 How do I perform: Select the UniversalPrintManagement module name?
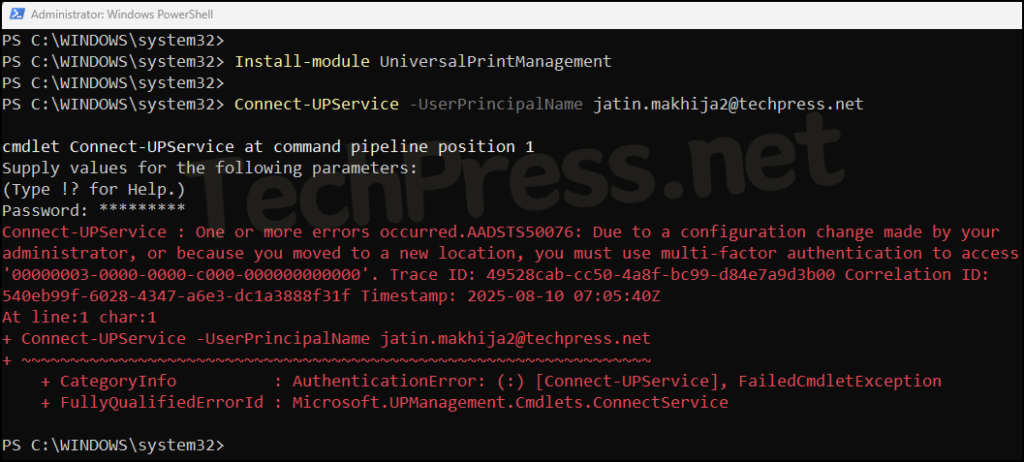coord(496,61)
